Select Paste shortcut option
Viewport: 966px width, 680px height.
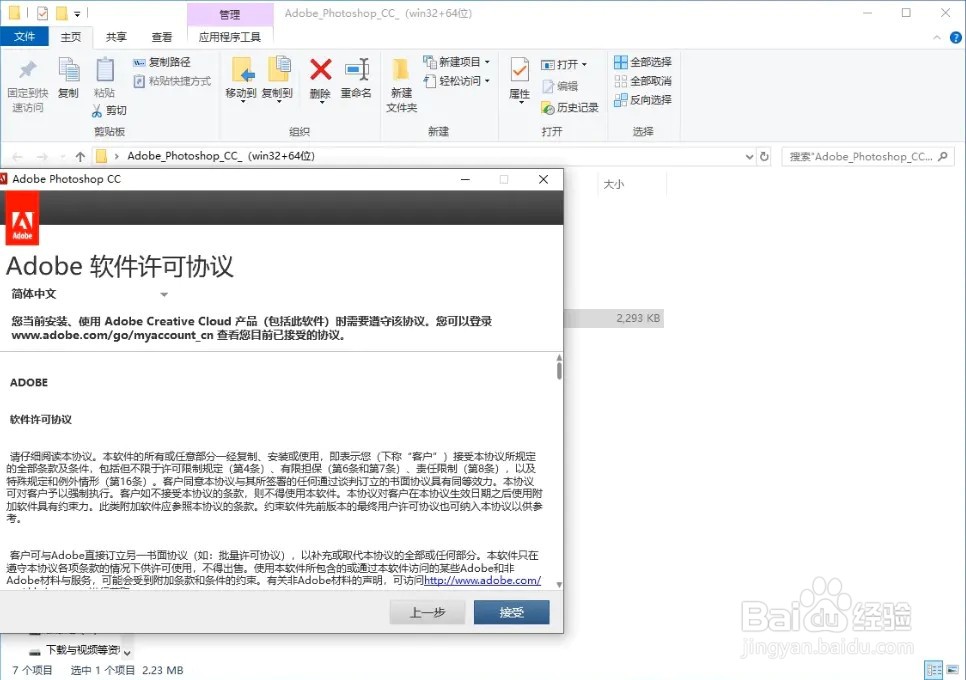click(172, 81)
